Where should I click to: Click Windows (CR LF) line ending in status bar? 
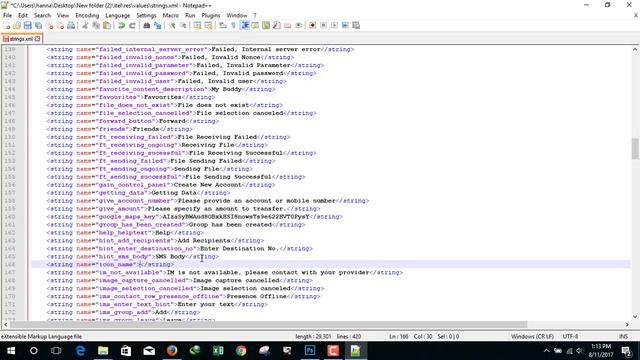[x=532, y=336]
